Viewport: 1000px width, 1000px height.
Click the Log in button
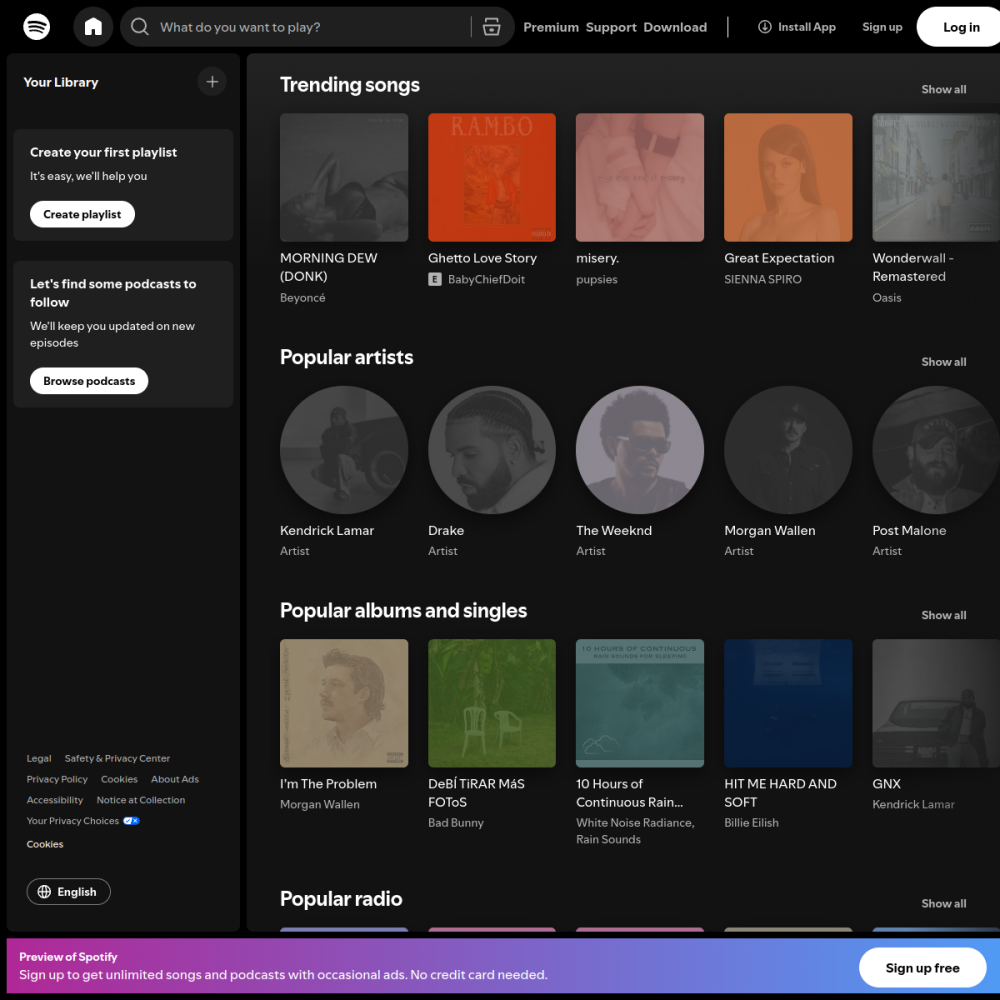coord(960,27)
